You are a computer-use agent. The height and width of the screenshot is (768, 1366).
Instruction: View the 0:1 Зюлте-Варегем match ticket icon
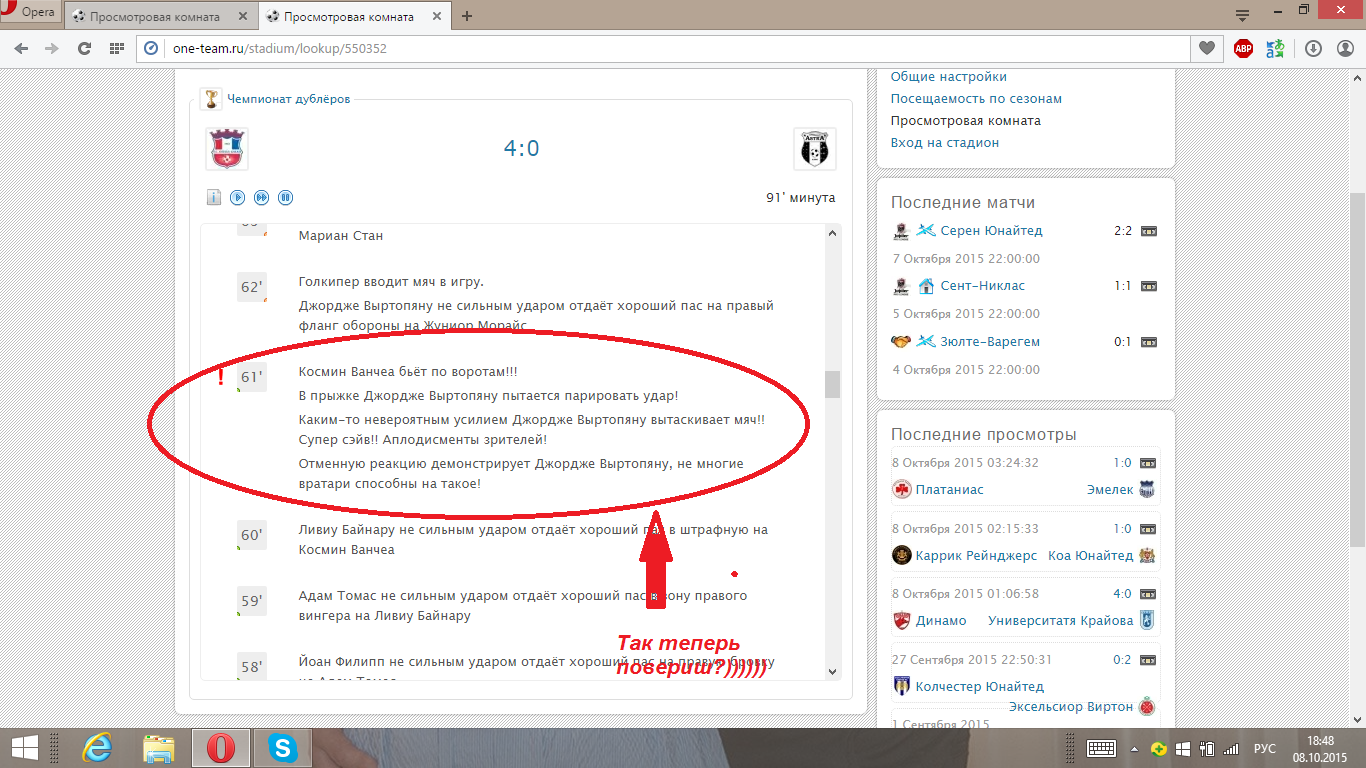[1149, 342]
